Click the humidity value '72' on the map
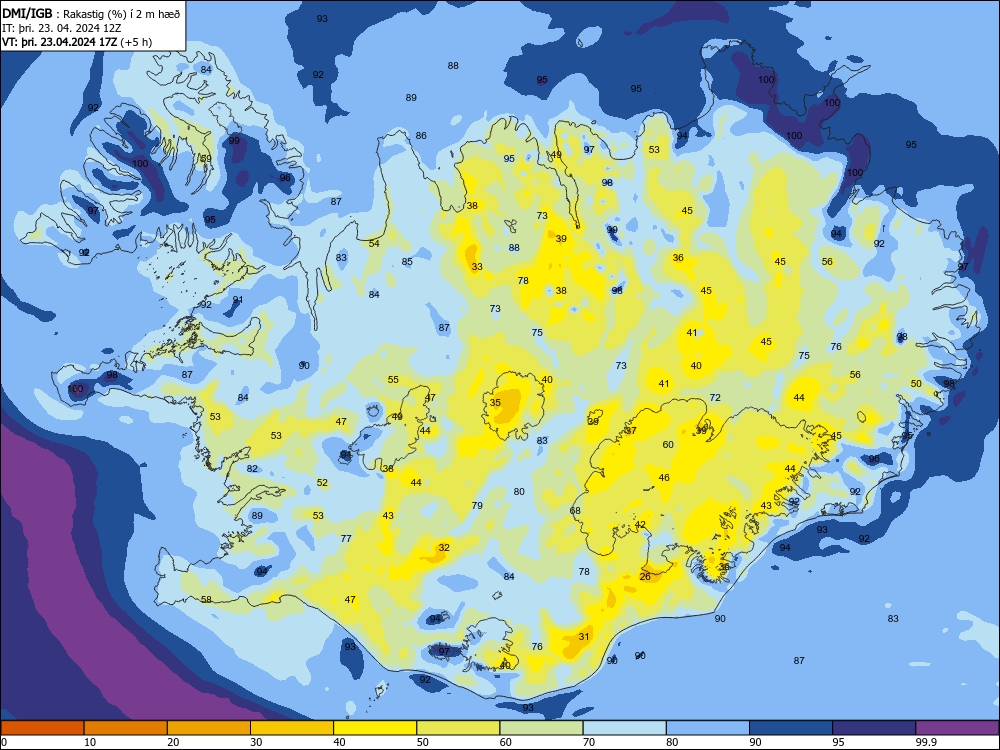 coord(715,397)
